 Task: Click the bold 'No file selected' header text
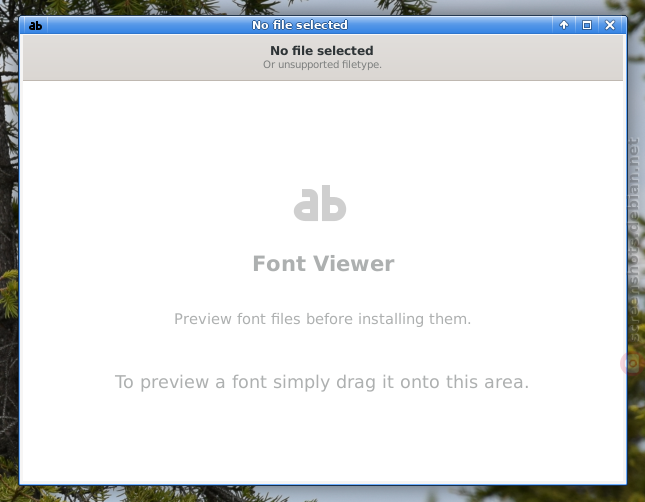322,51
